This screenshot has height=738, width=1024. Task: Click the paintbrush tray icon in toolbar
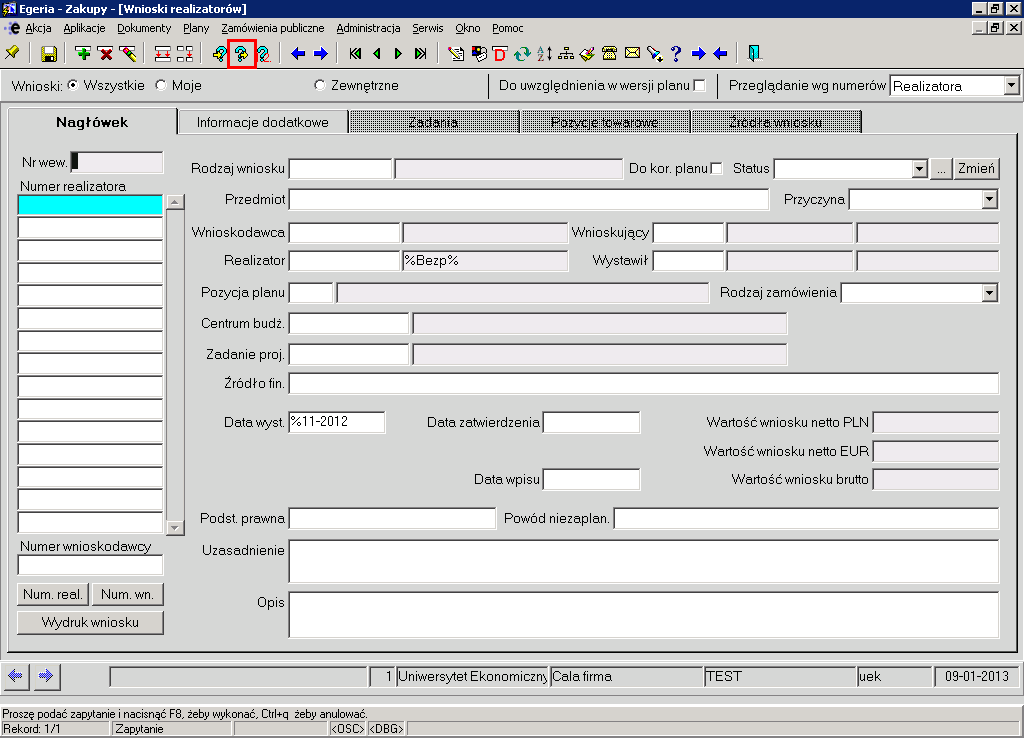pos(588,54)
